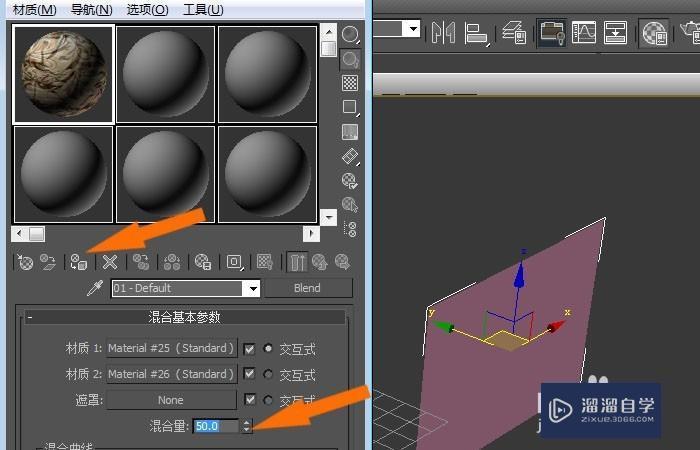Image resolution: width=700 pixels, height=450 pixels.
Task: Click Make Preview icon
Action: coord(350,157)
